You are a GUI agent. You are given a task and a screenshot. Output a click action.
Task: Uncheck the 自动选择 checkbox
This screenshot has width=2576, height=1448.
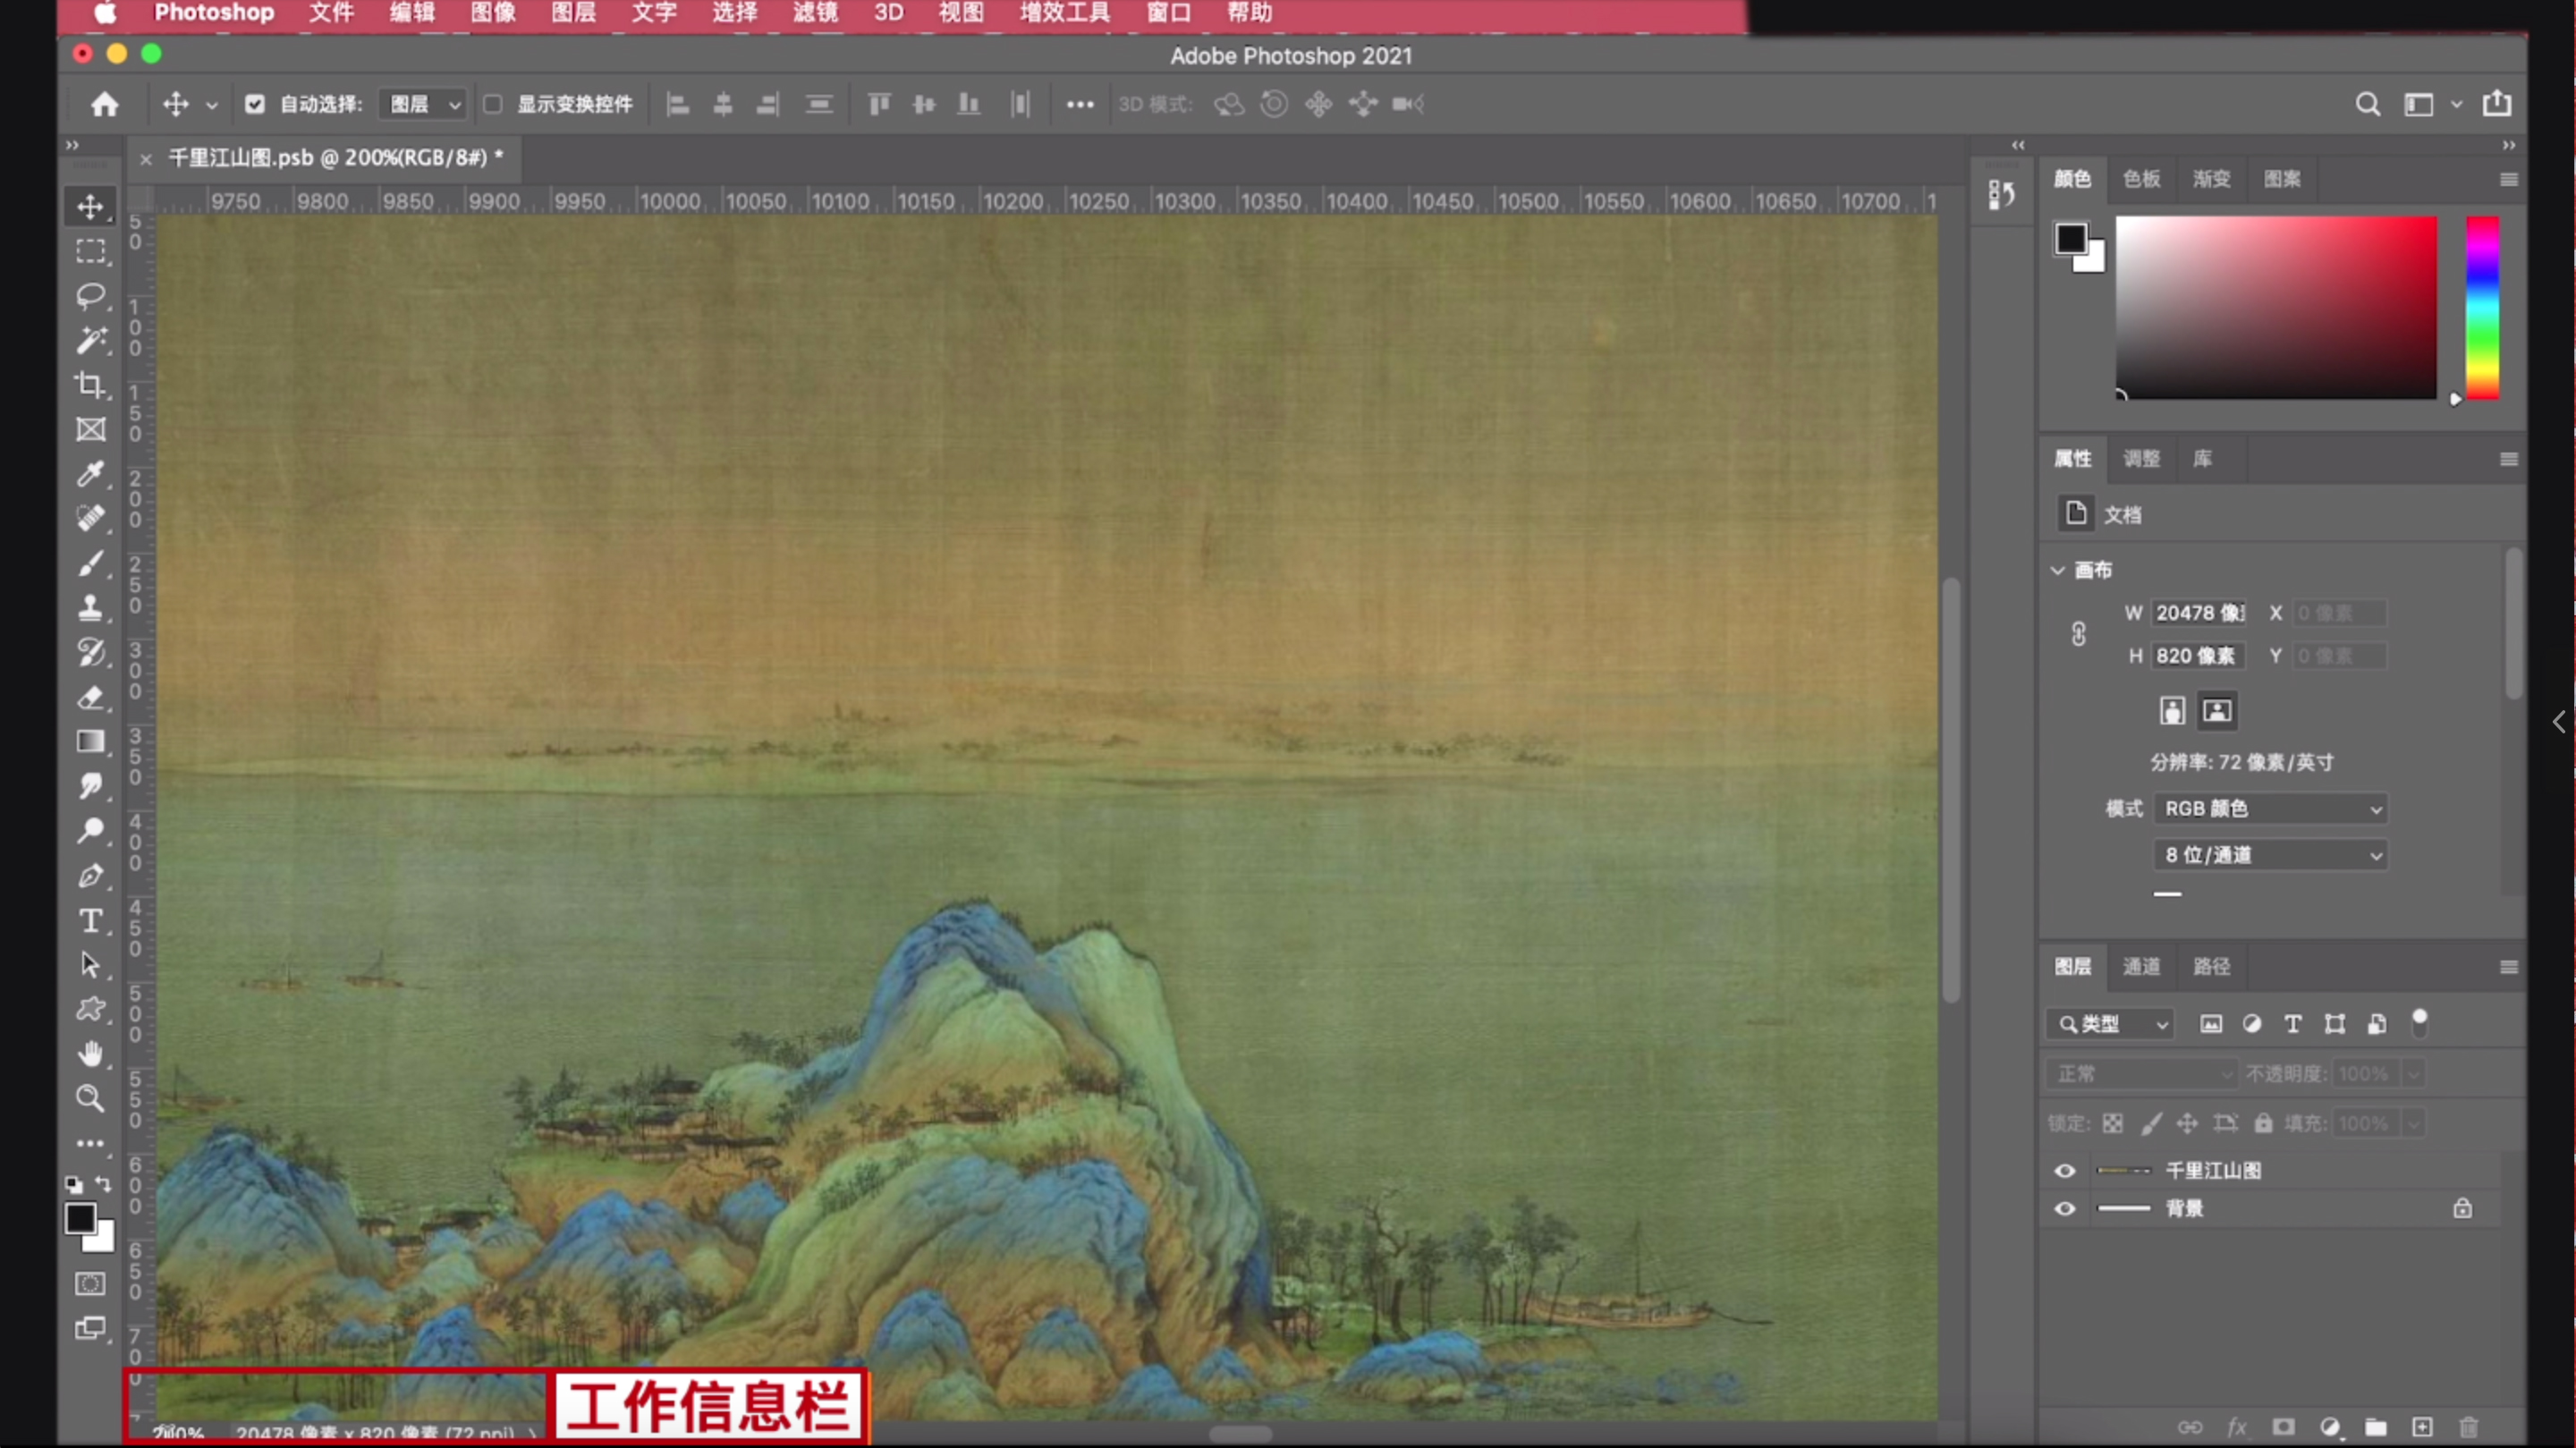pos(255,104)
